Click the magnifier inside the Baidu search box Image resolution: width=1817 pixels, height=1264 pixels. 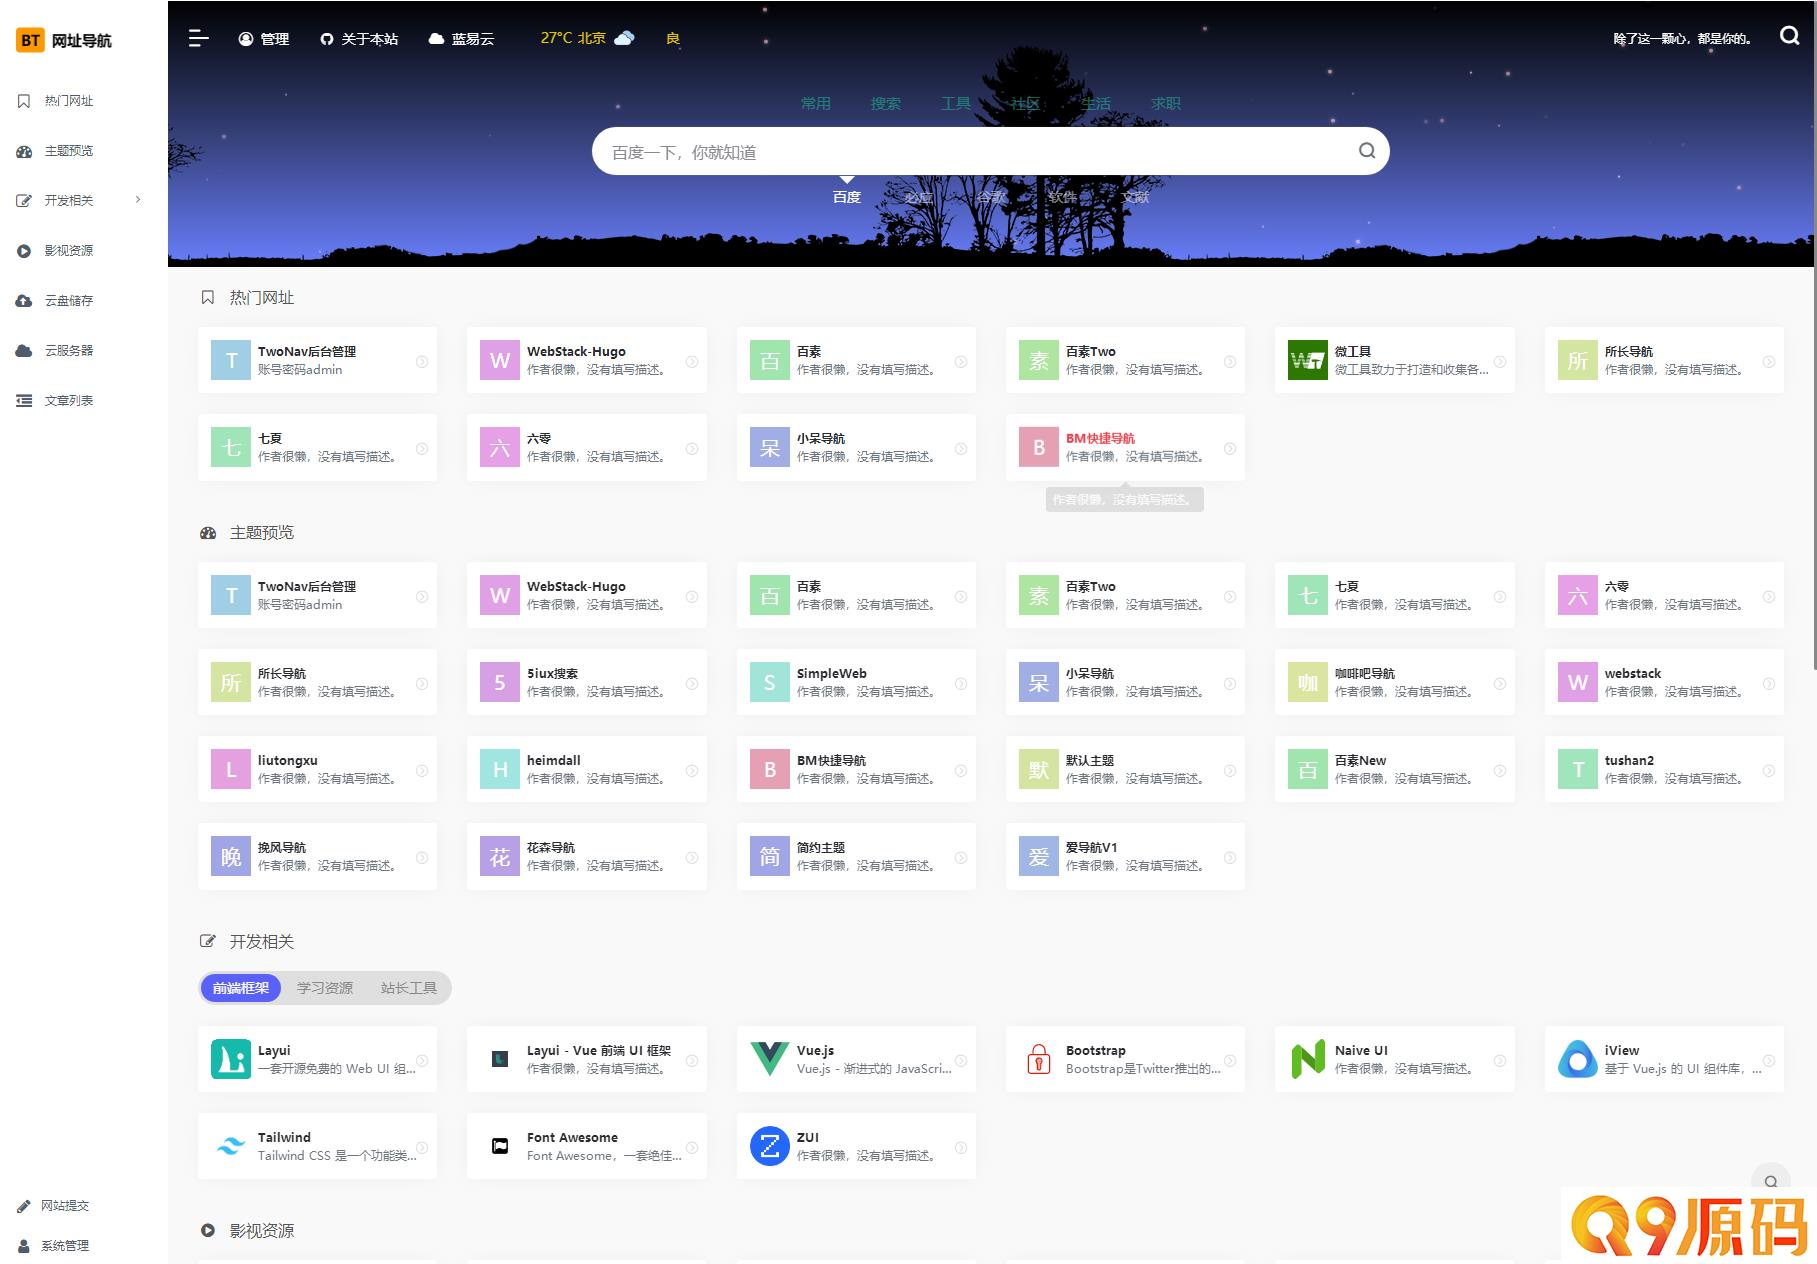point(1367,151)
